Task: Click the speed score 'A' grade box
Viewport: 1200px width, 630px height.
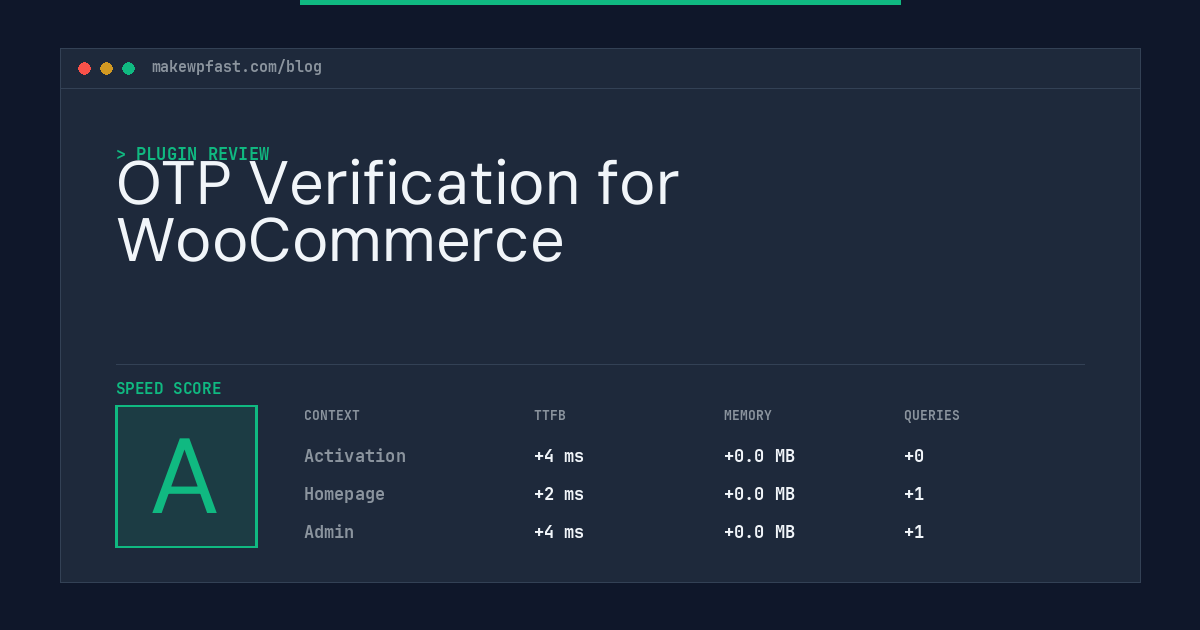Action: (x=186, y=476)
